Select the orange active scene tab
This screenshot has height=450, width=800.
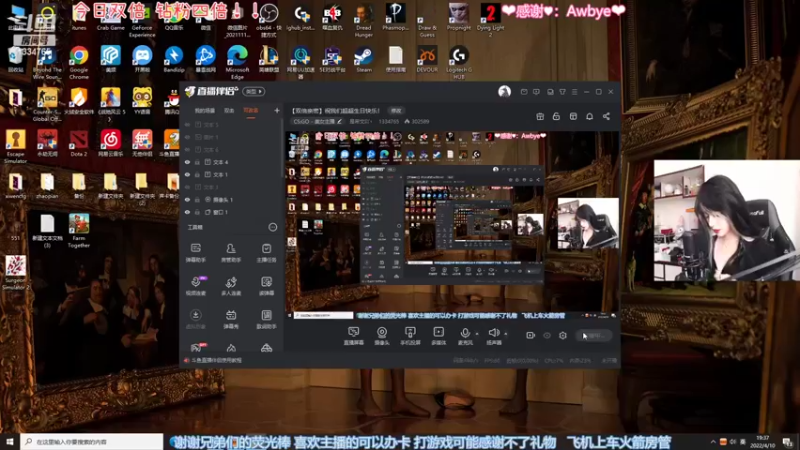pos(251,111)
